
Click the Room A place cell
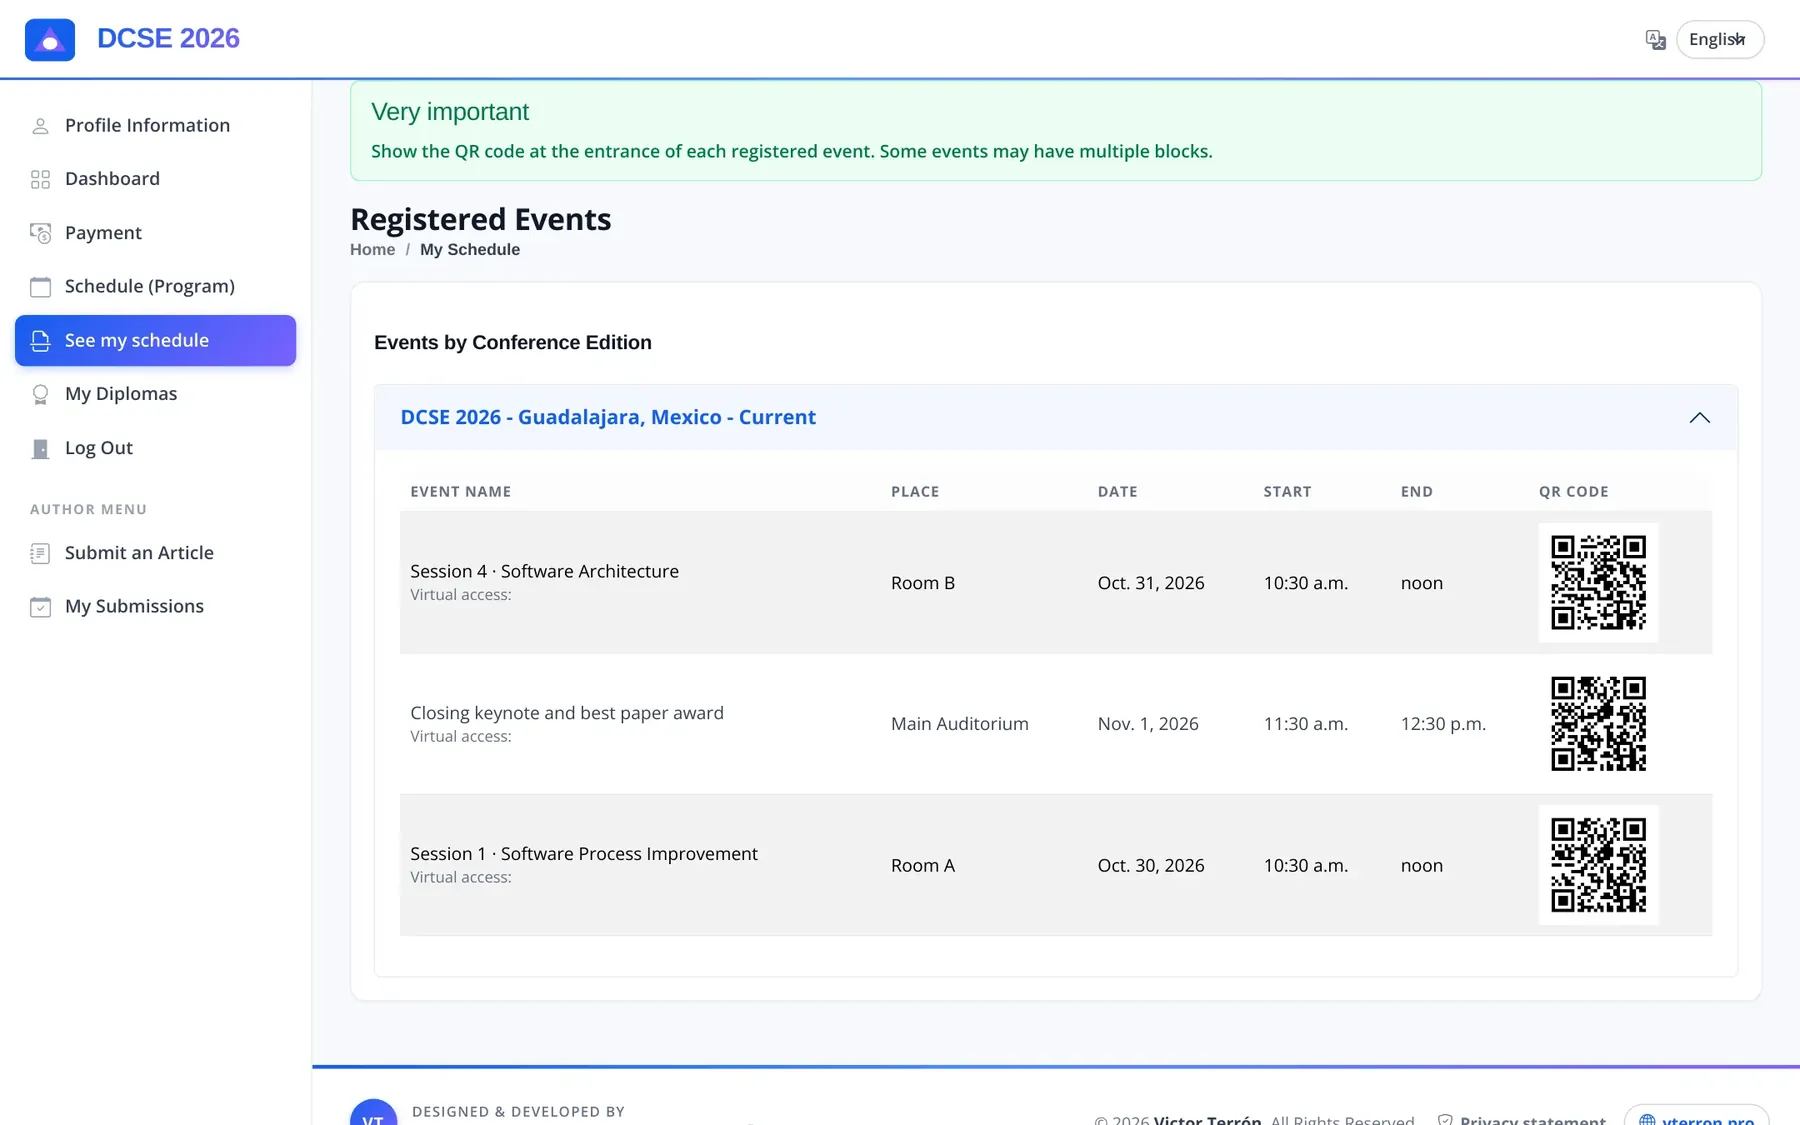click(x=923, y=866)
